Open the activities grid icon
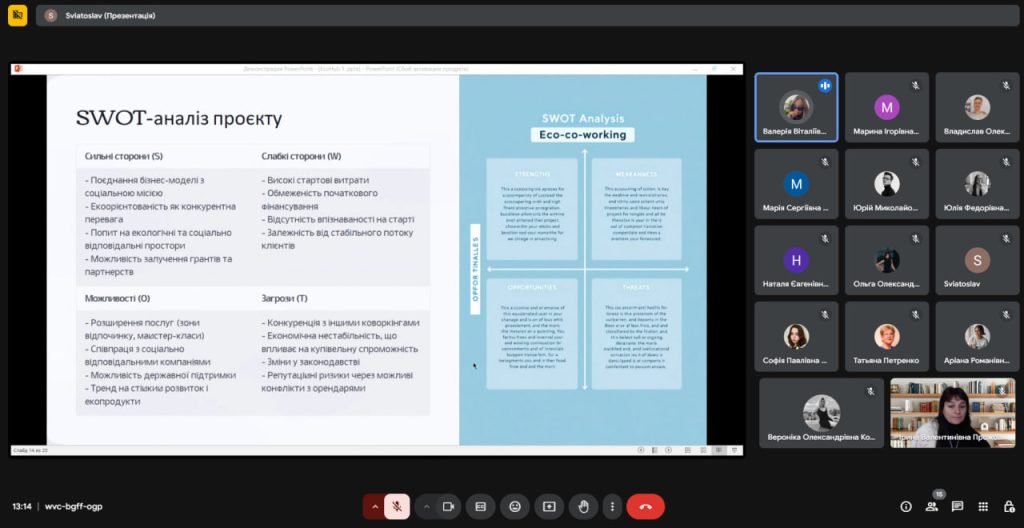1024x528 pixels. coord(983,506)
